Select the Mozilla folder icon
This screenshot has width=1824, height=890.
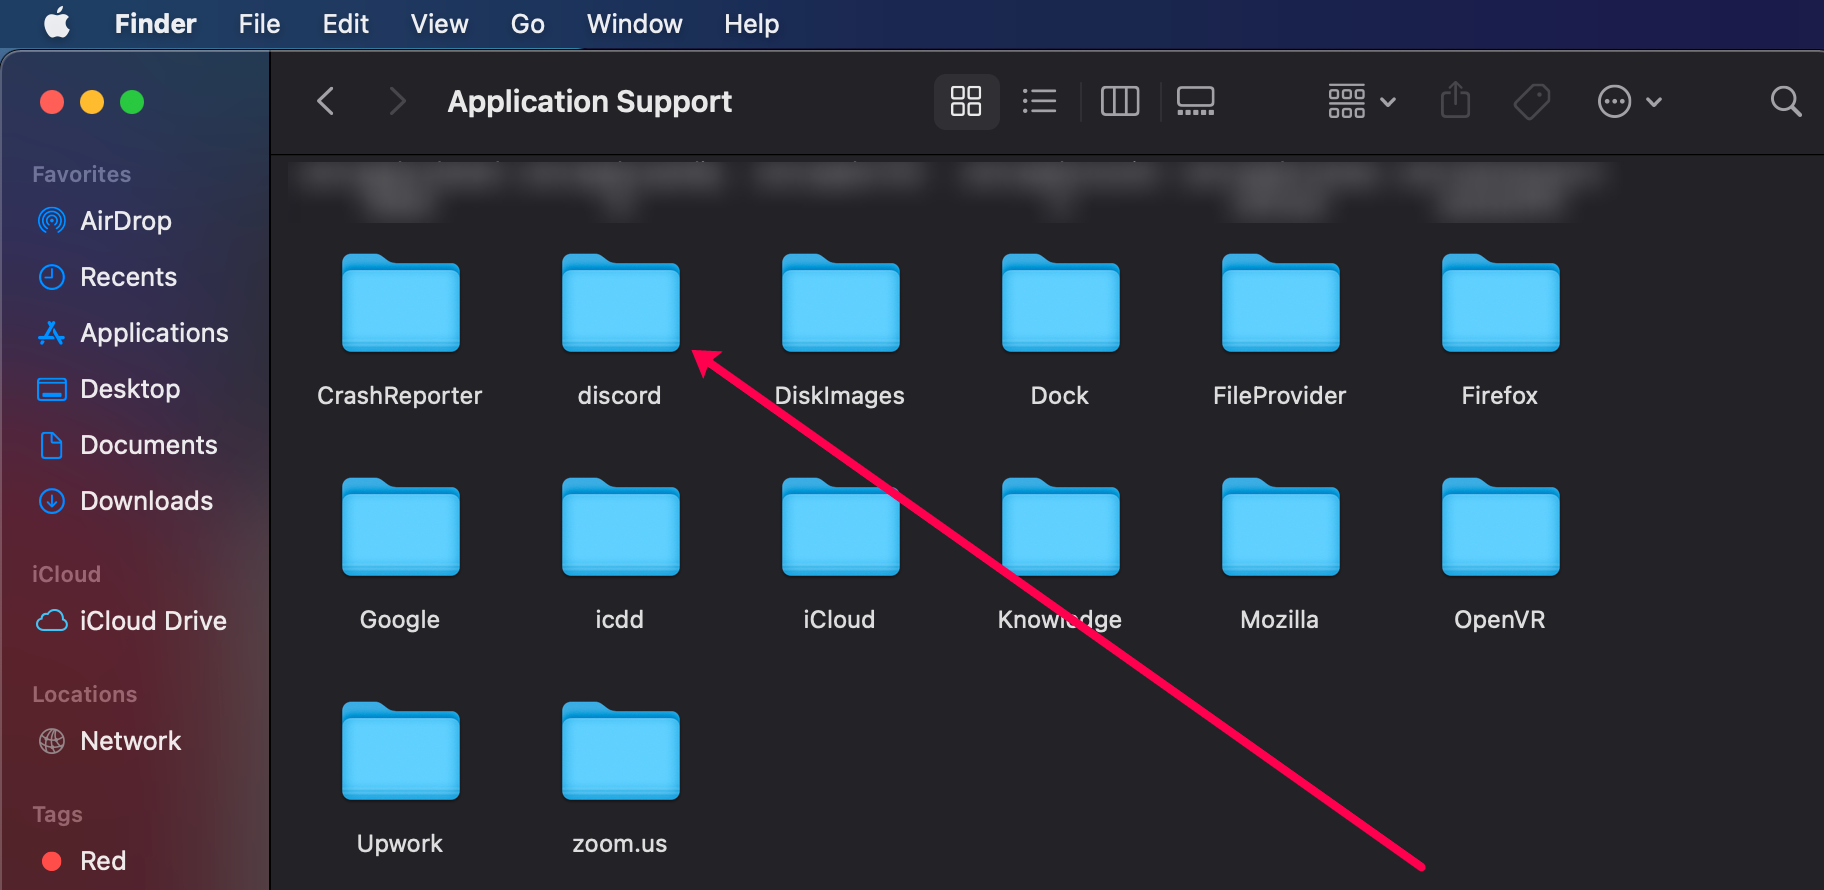[x=1281, y=527]
